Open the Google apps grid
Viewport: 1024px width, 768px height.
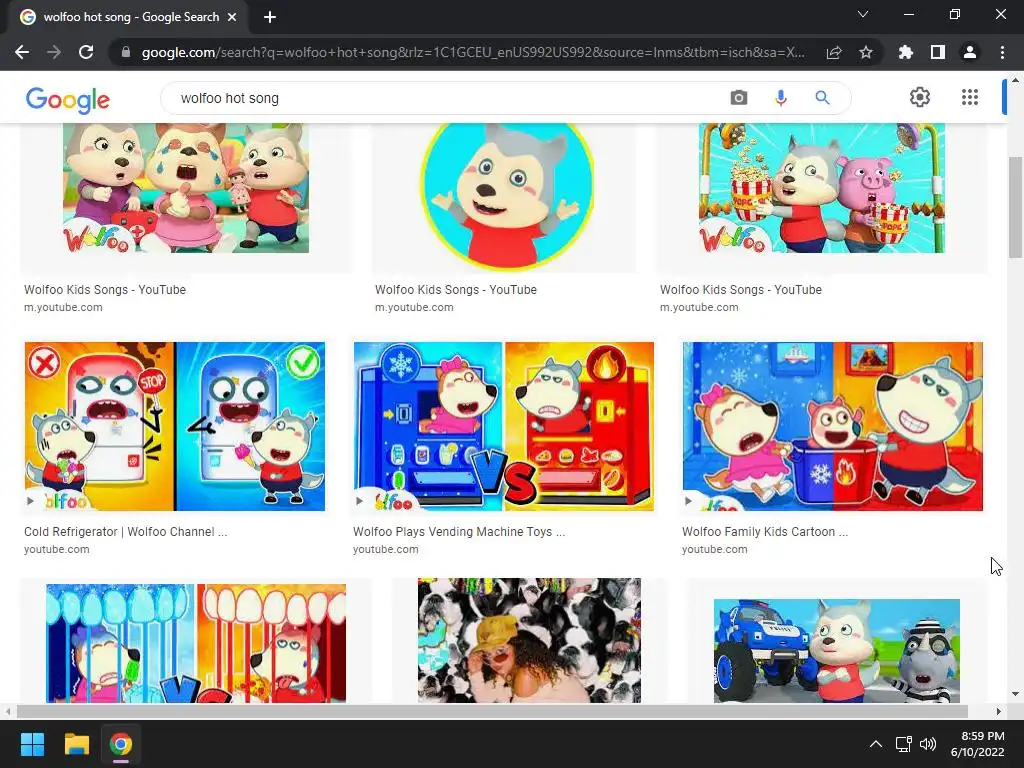[x=970, y=97]
